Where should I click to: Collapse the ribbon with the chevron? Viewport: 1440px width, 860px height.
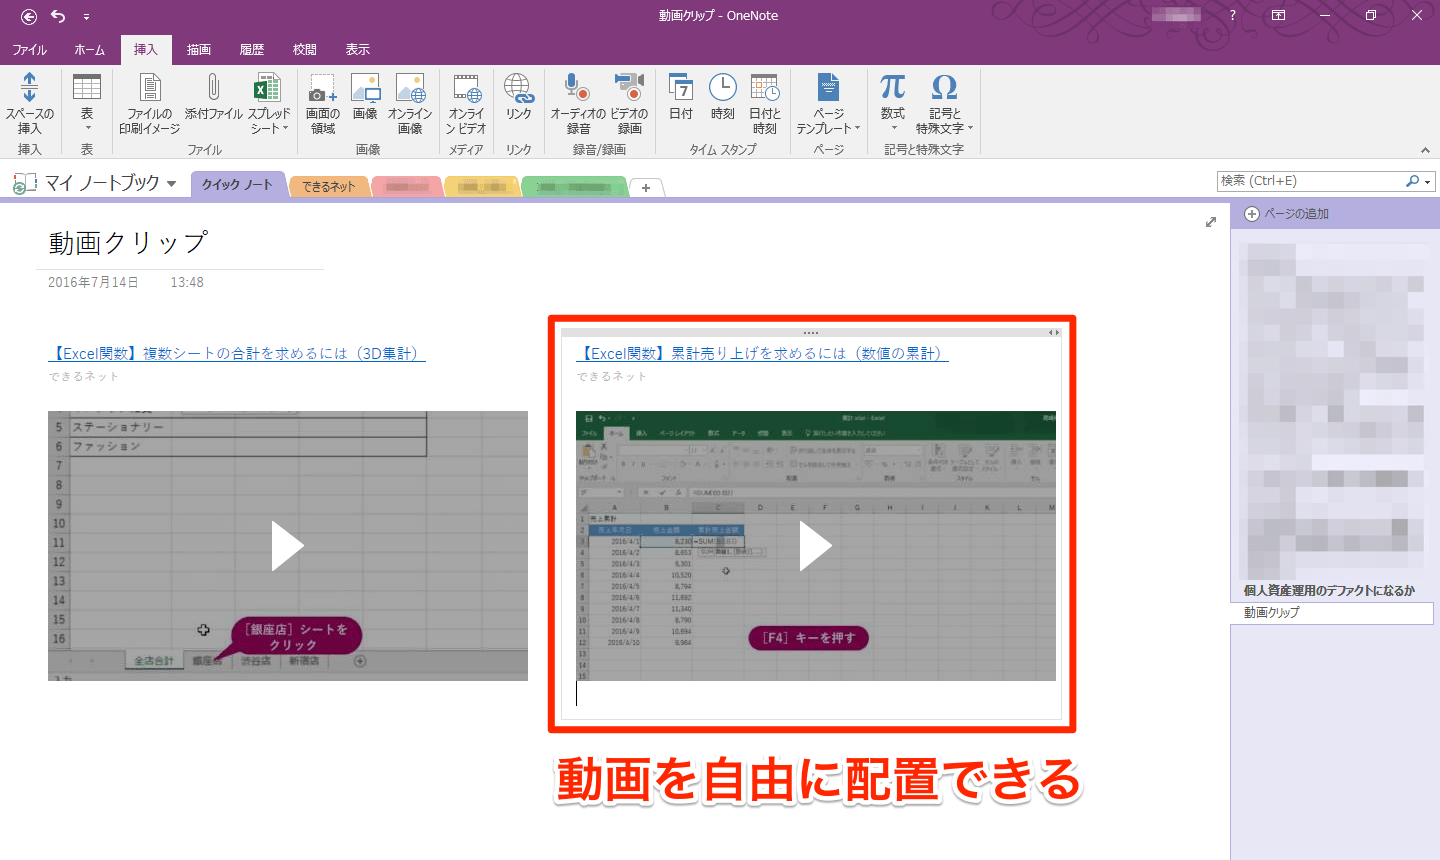click(1425, 150)
